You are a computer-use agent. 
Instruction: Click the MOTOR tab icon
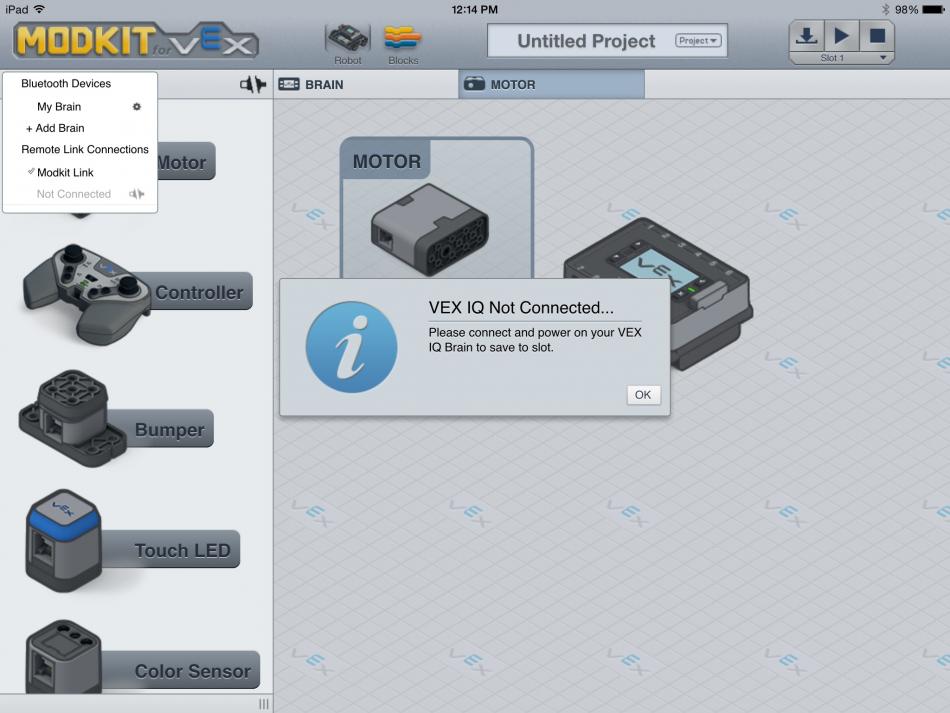(474, 84)
